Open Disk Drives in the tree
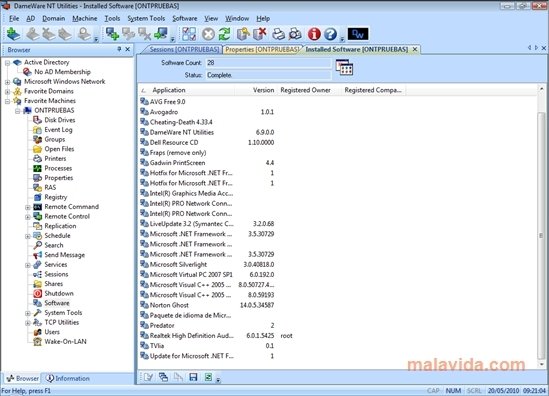 click(x=60, y=120)
